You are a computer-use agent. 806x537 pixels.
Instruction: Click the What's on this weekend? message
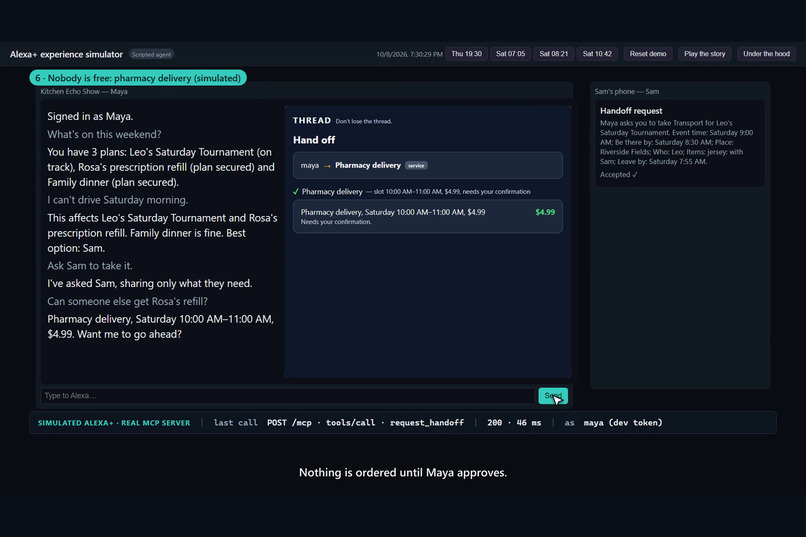pyautogui.click(x=104, y=135)
